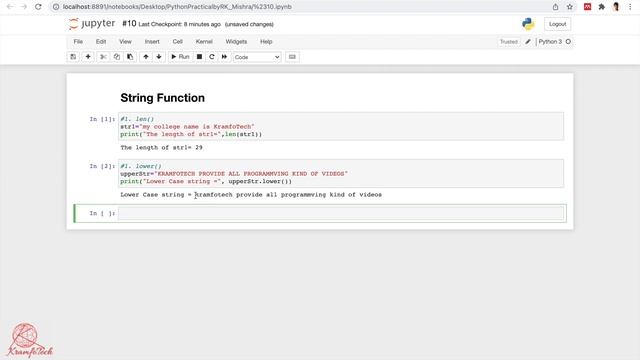Copy the selected cells with the toolbar icon
Viewport: 640px width, 360px height.
[117, 57]
